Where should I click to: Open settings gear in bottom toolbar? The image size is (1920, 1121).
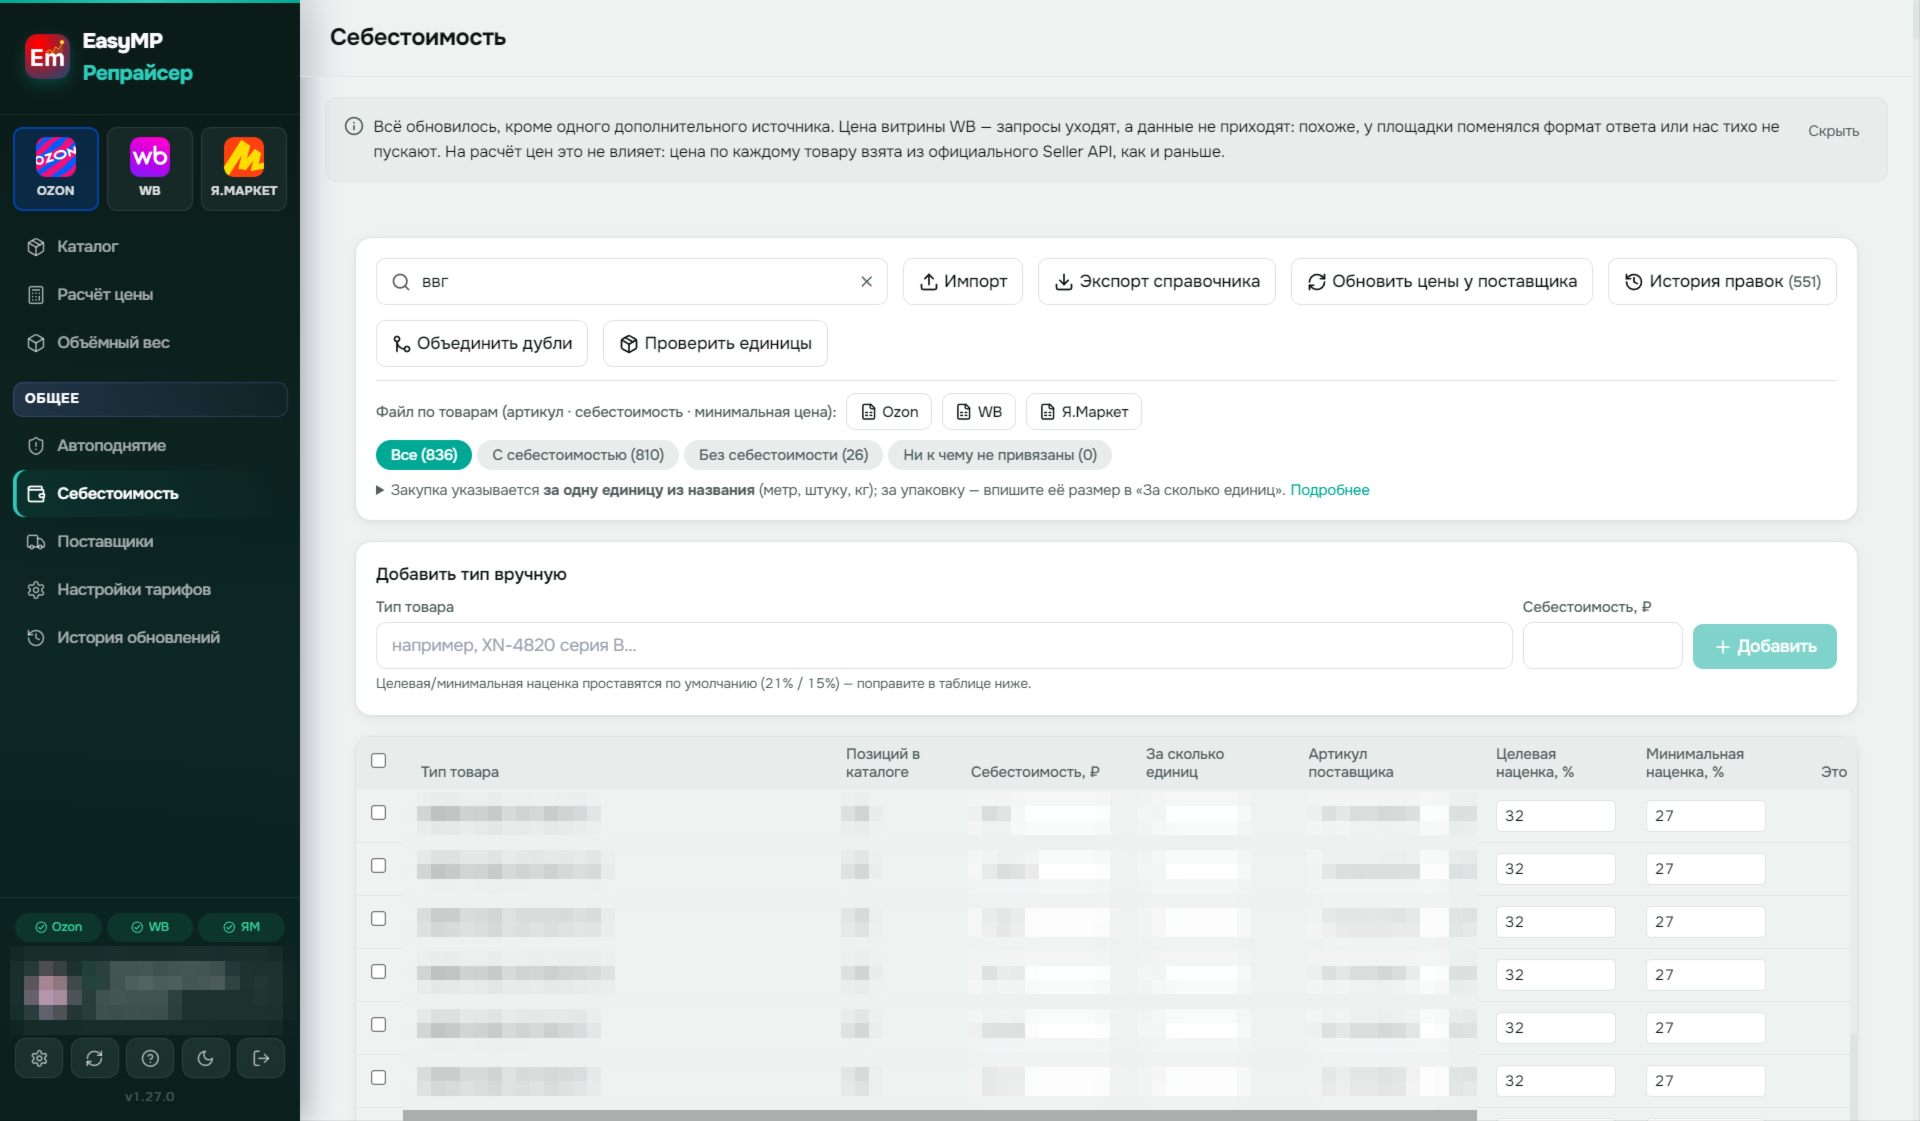(x=39, y=1058)
